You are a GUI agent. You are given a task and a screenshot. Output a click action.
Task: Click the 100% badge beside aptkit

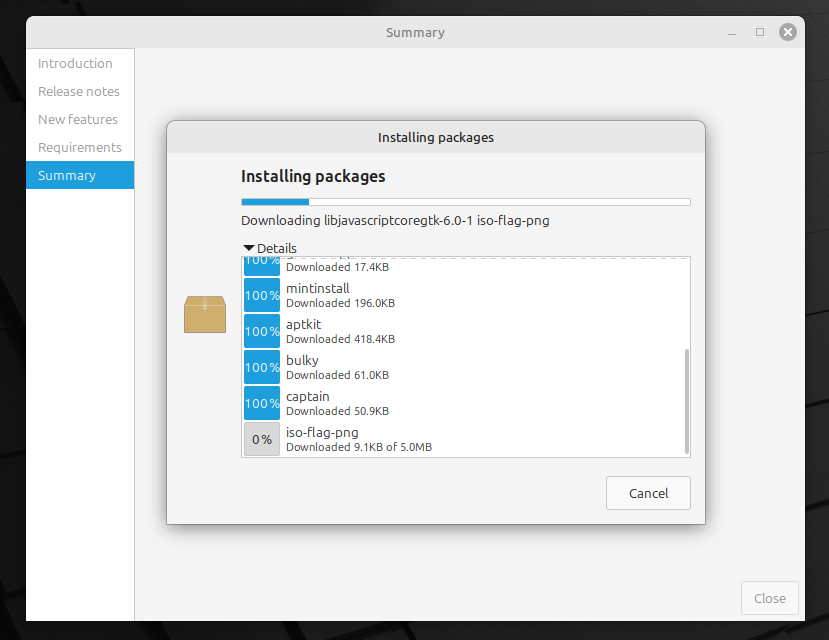pos(262,332)
